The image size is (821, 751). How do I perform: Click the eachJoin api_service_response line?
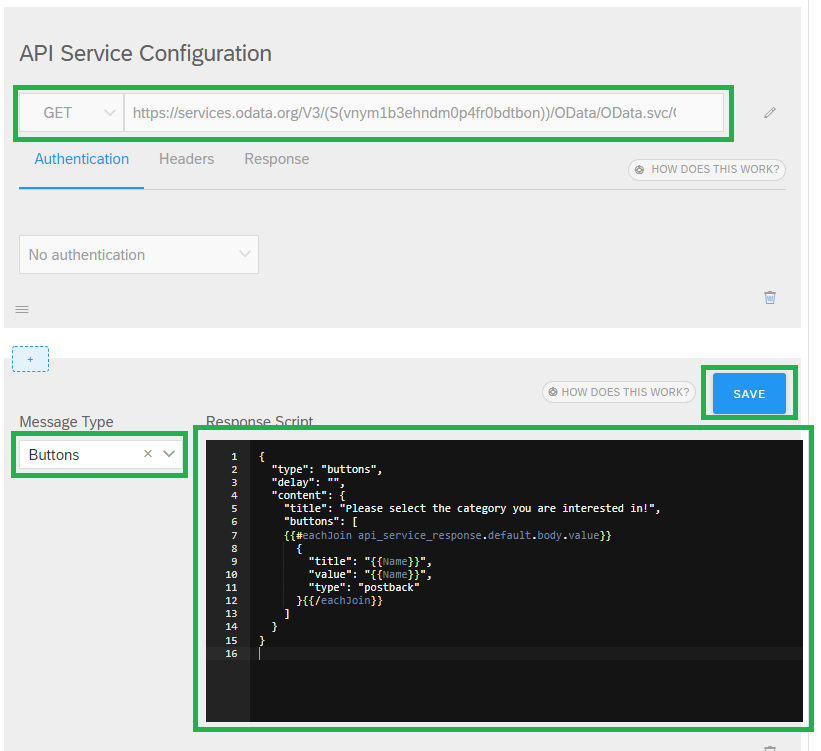point(447,535)
